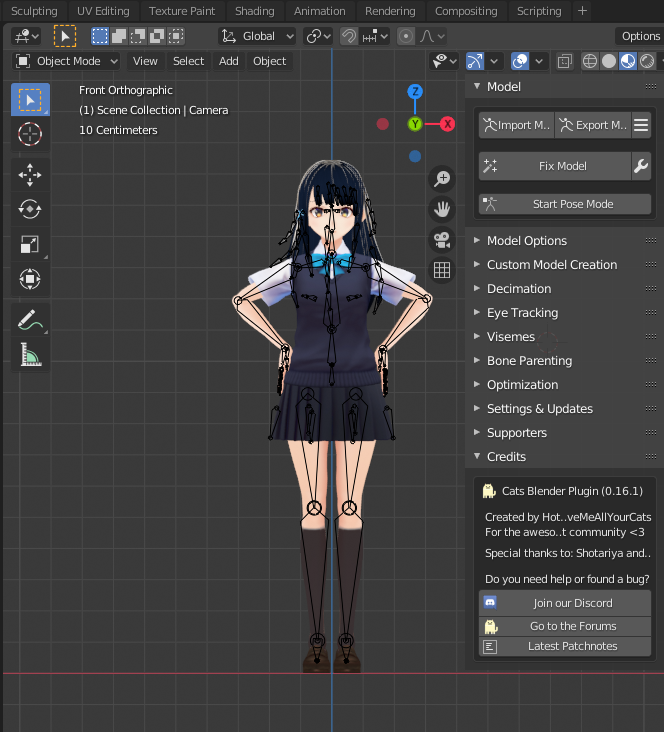Viewport: 664px width, 732px height.
Task: Click the green Y axis gizmo ball
Action: [415, 124]
